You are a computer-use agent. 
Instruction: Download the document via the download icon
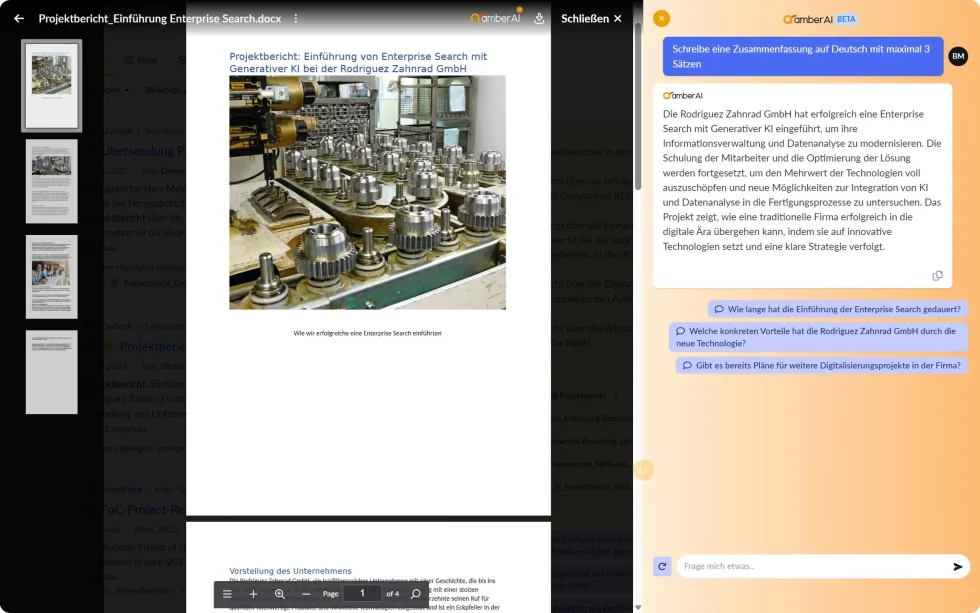click(540, 18)
